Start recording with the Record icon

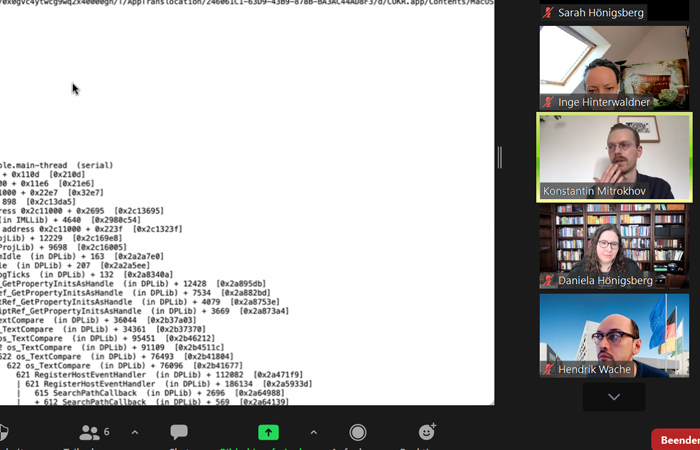(x=357, y=432)
